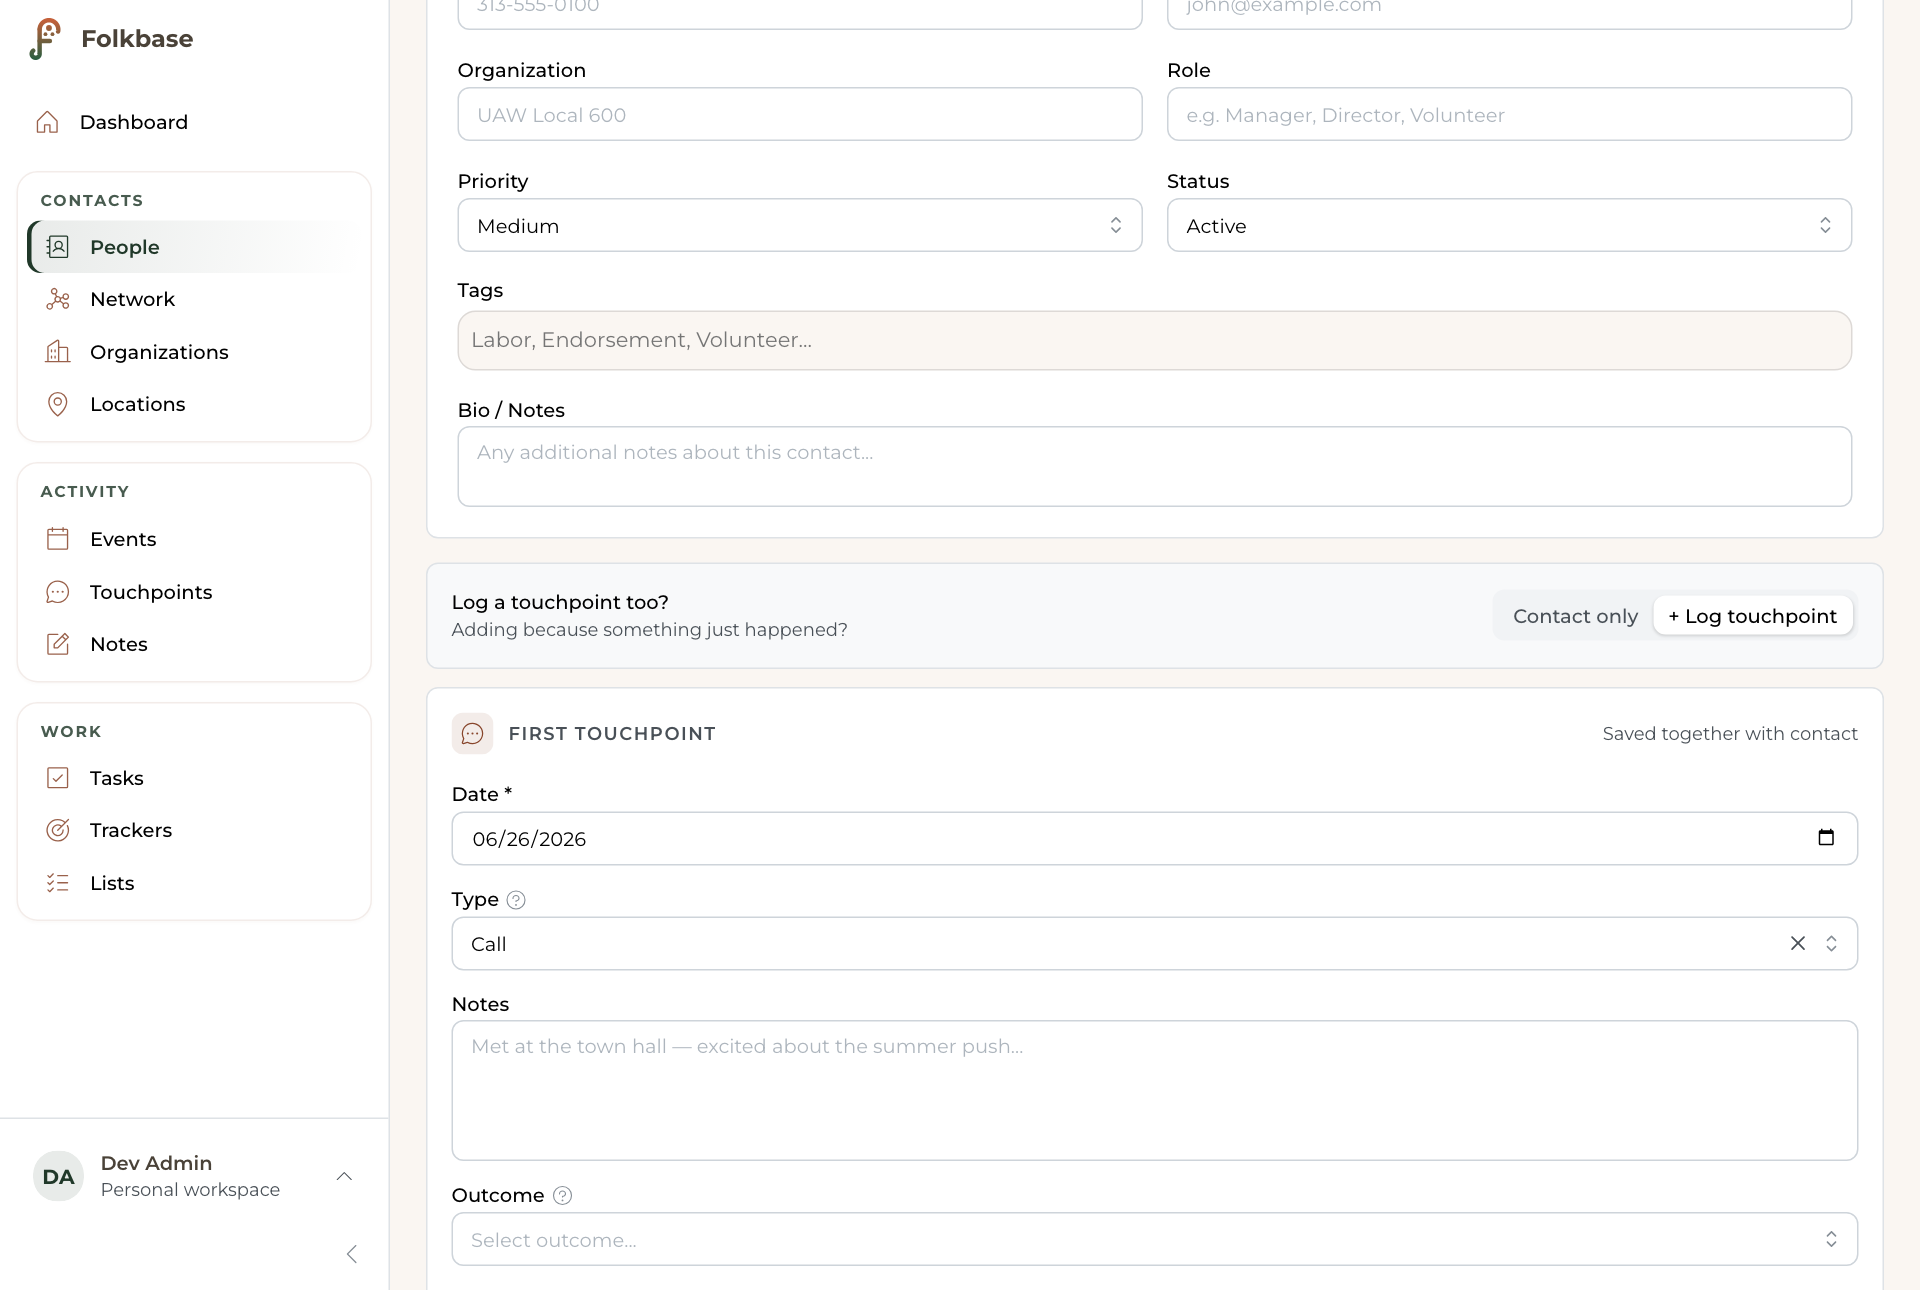Click into the Role input field
The height and width of the screenshot is (1290, 1920).
(1509, 114)
